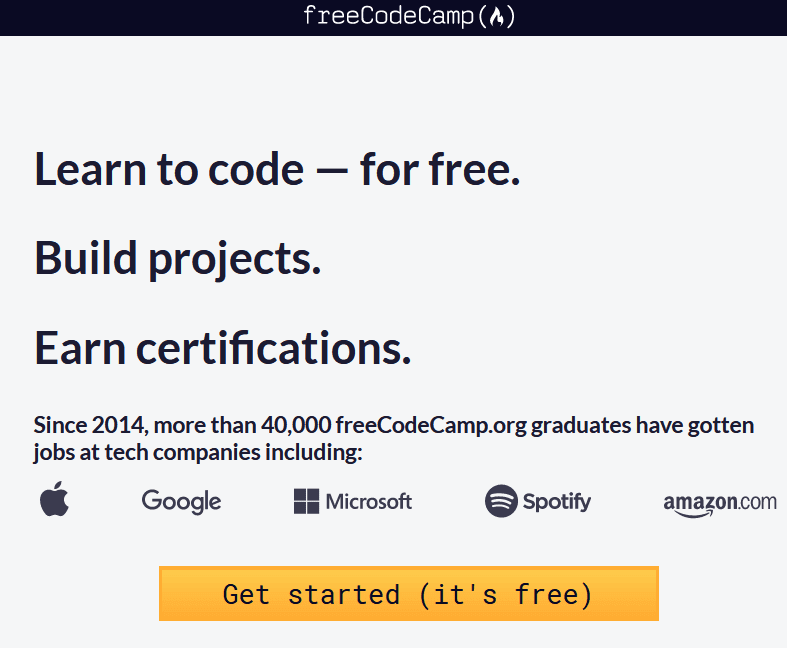
Task: Click the Apple logo
Action: pyautogui.click(x=55, y=499)
